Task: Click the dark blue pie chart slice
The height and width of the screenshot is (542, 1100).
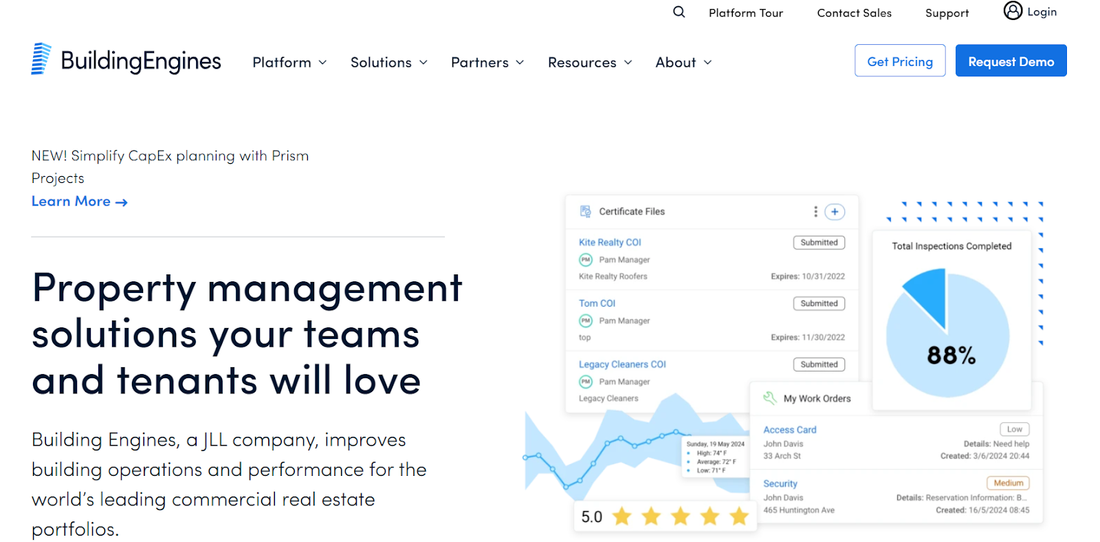Action: point(929,298)
